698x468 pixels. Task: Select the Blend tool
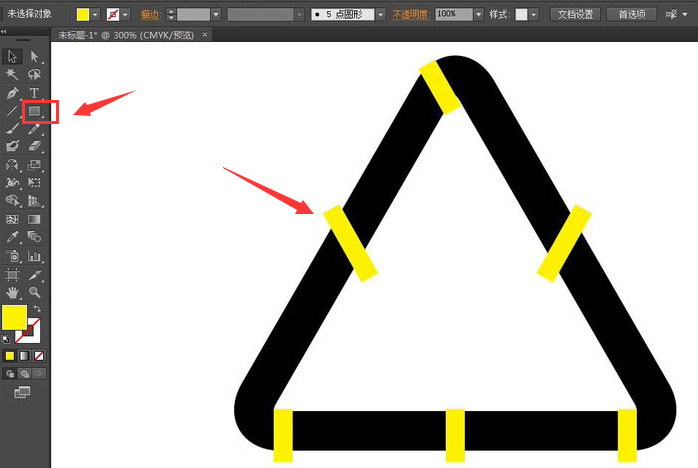click(34, 237)
